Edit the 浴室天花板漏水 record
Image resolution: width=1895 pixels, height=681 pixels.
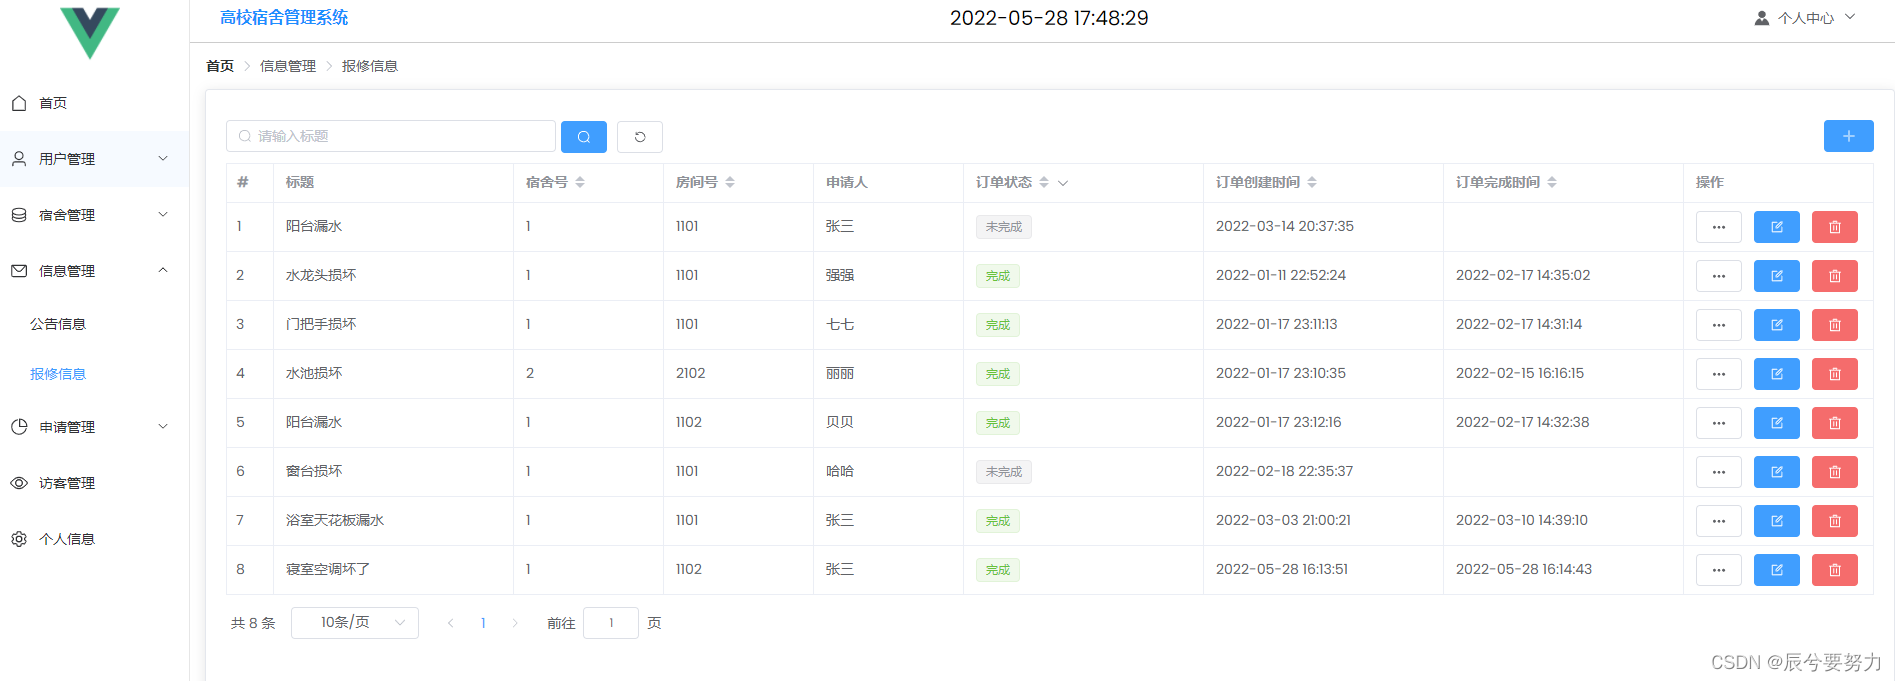[1777, 521]
